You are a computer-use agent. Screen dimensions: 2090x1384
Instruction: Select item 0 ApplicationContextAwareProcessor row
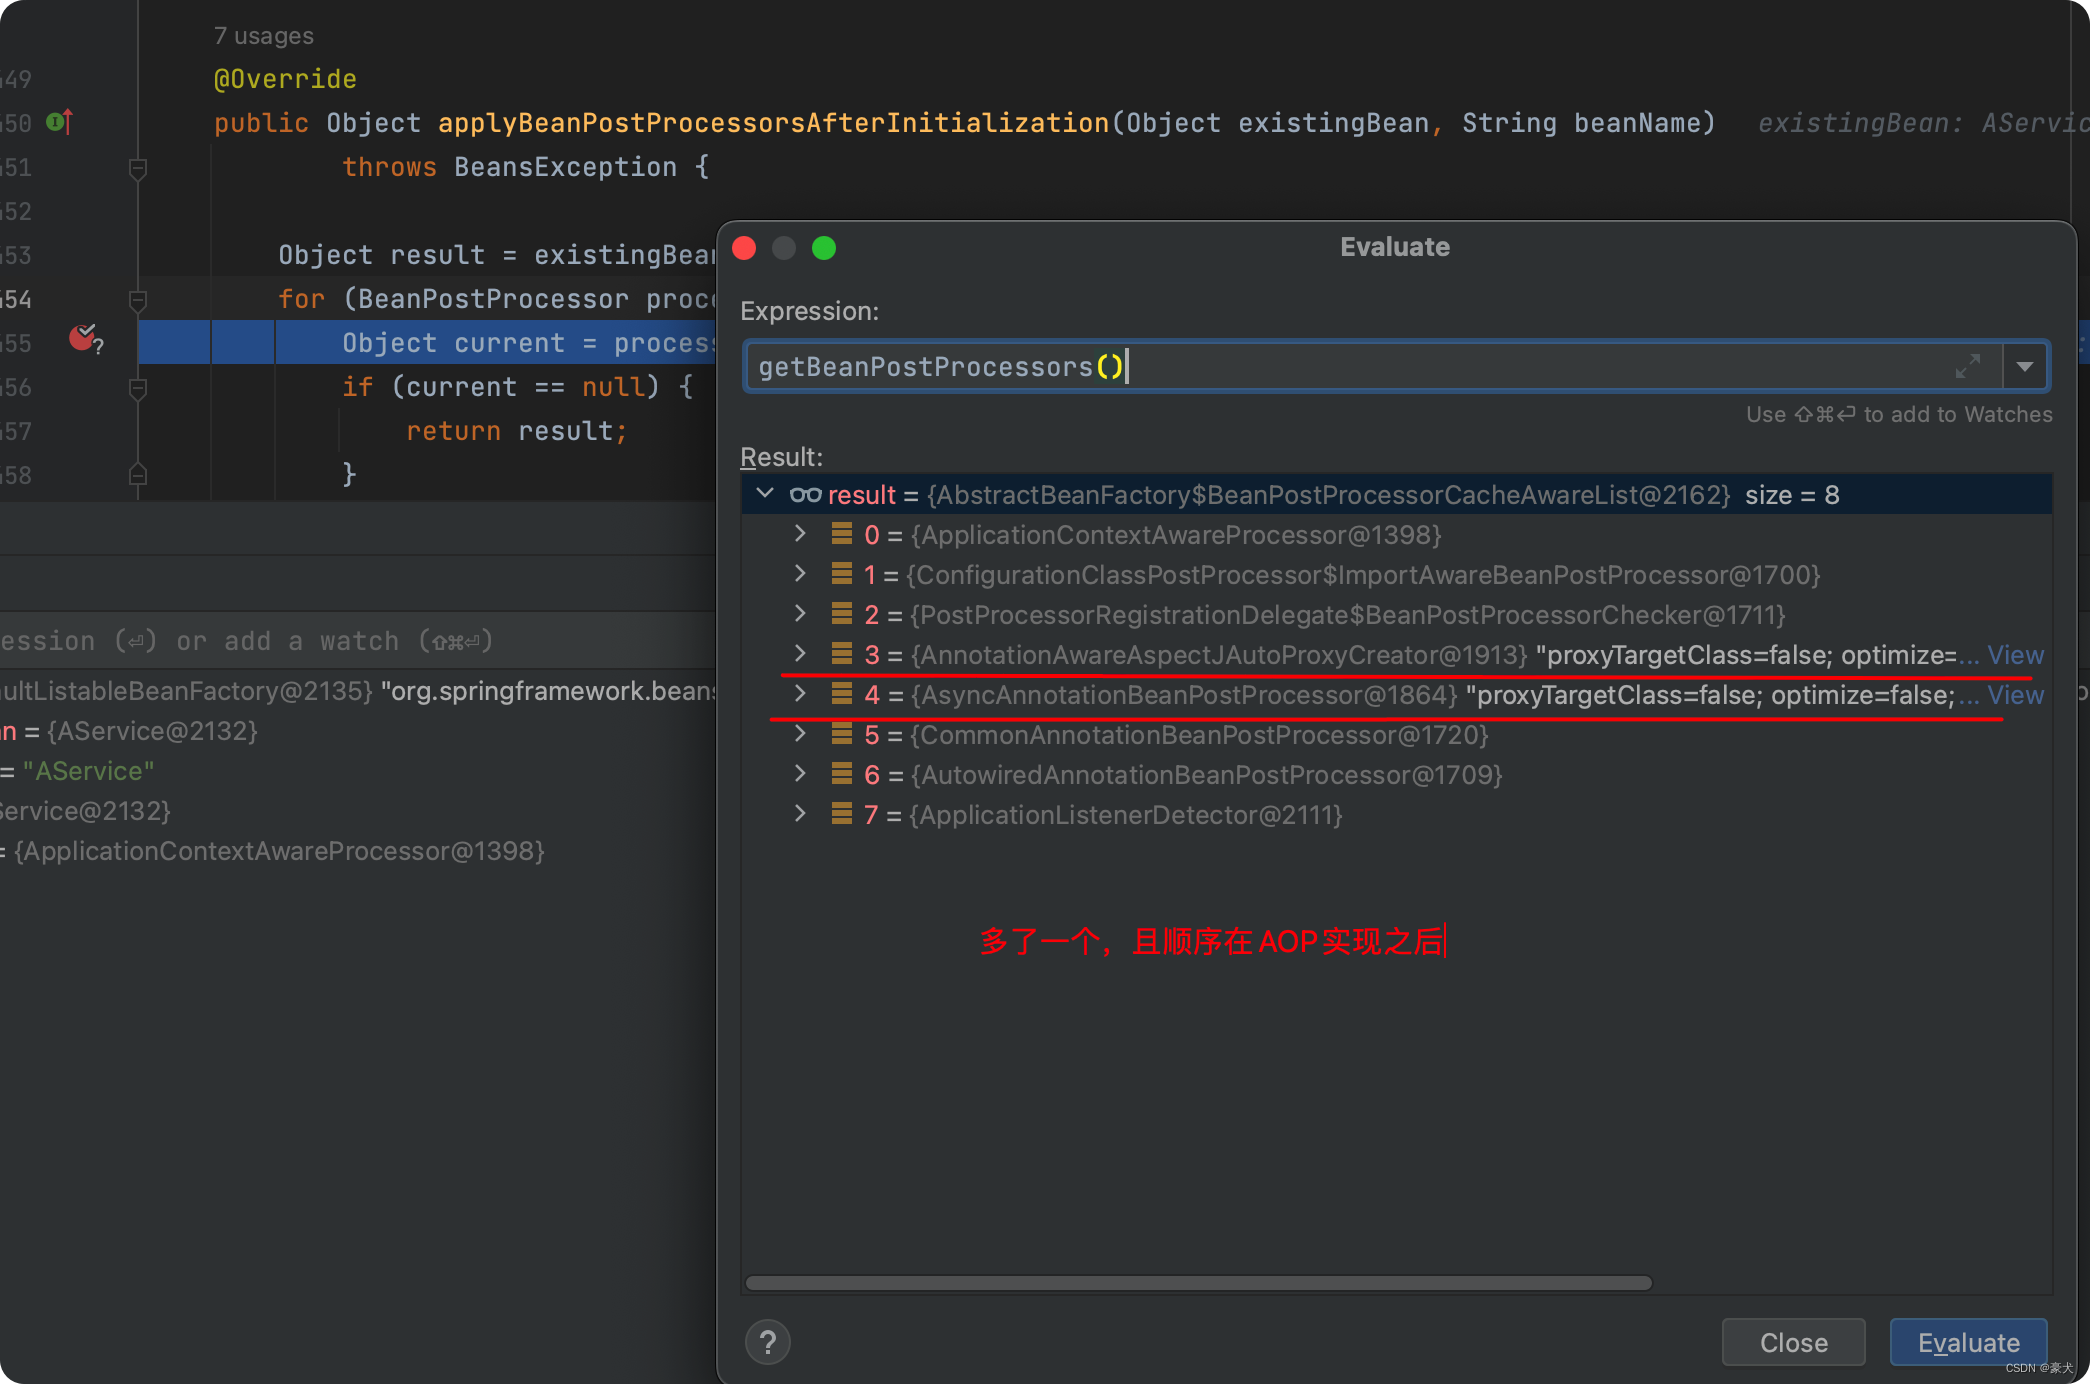tap(1170, 535)
